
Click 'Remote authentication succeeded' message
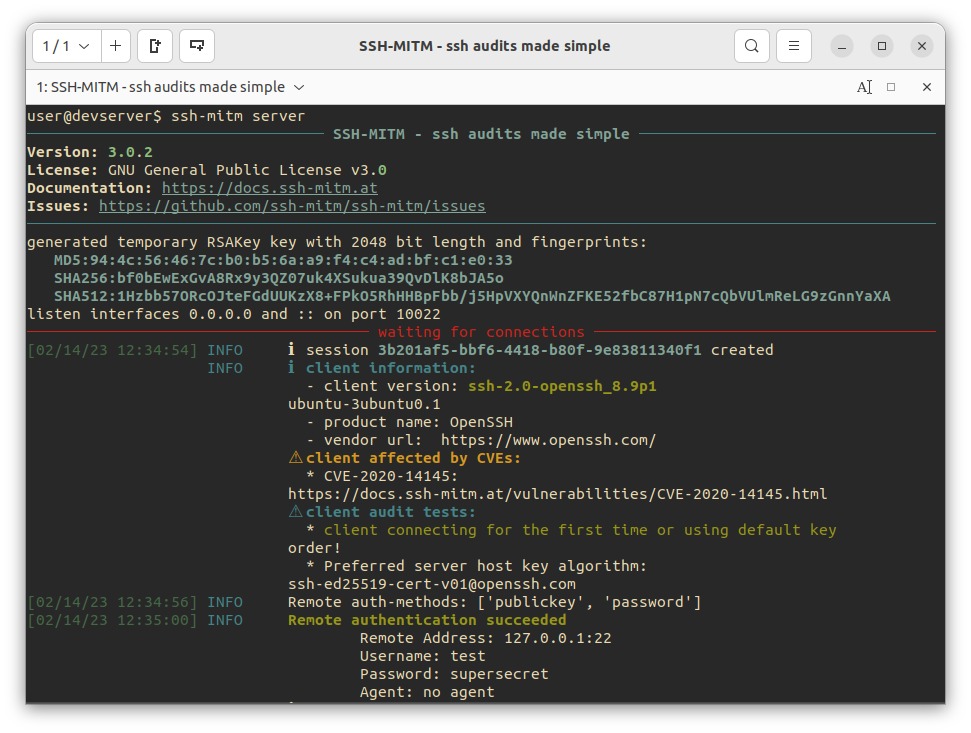[x=427, y=620]
